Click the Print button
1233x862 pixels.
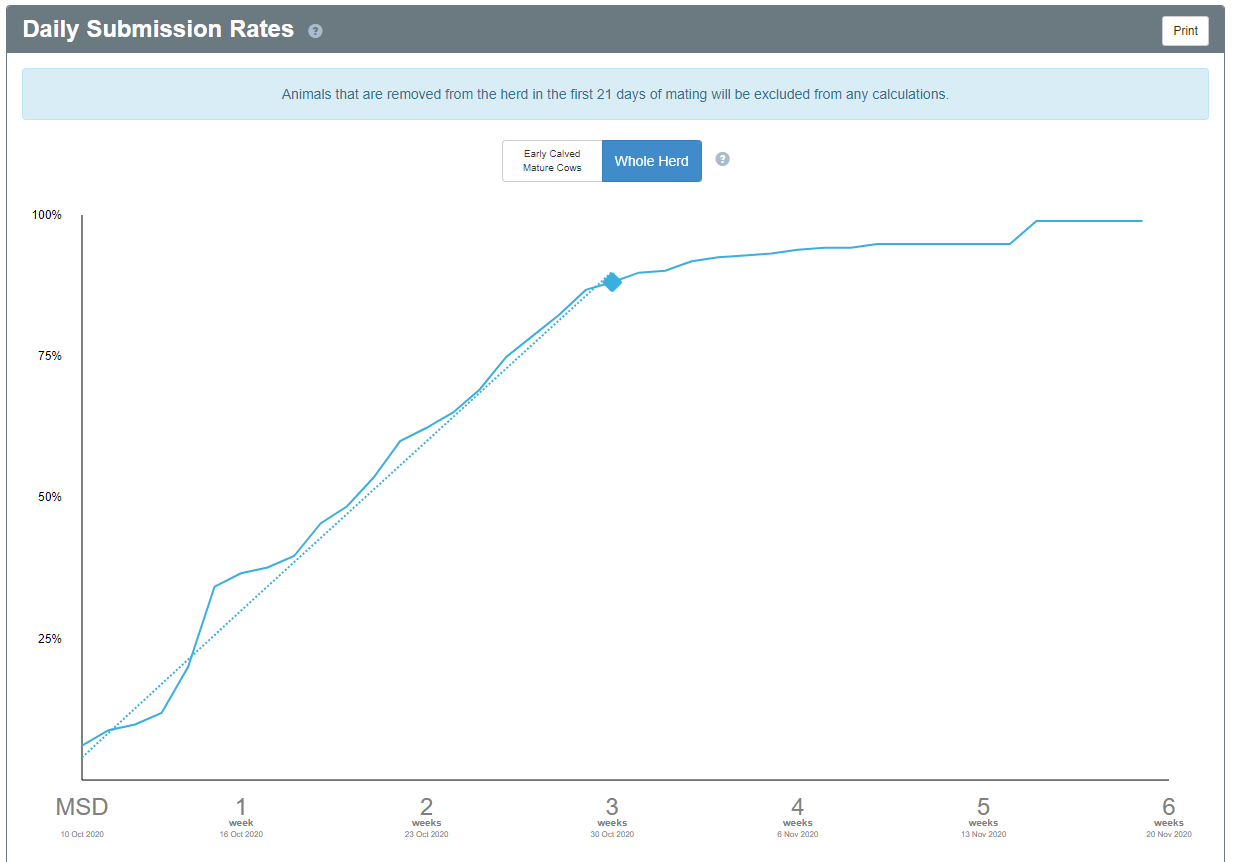[1185, 31]
